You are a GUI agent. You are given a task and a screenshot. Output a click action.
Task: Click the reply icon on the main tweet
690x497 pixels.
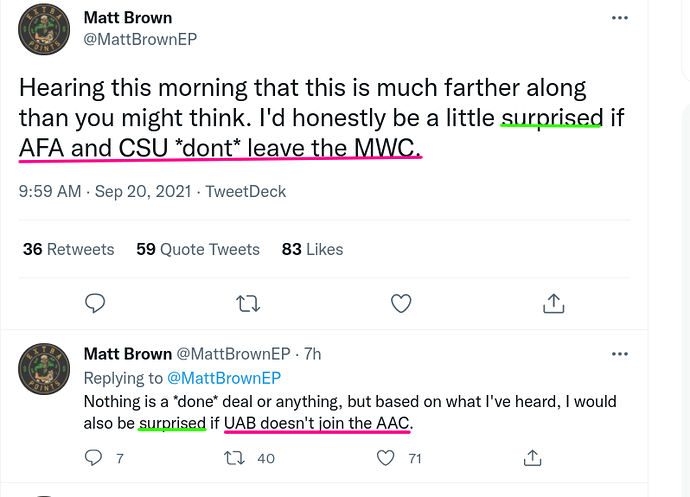(95, 303)
